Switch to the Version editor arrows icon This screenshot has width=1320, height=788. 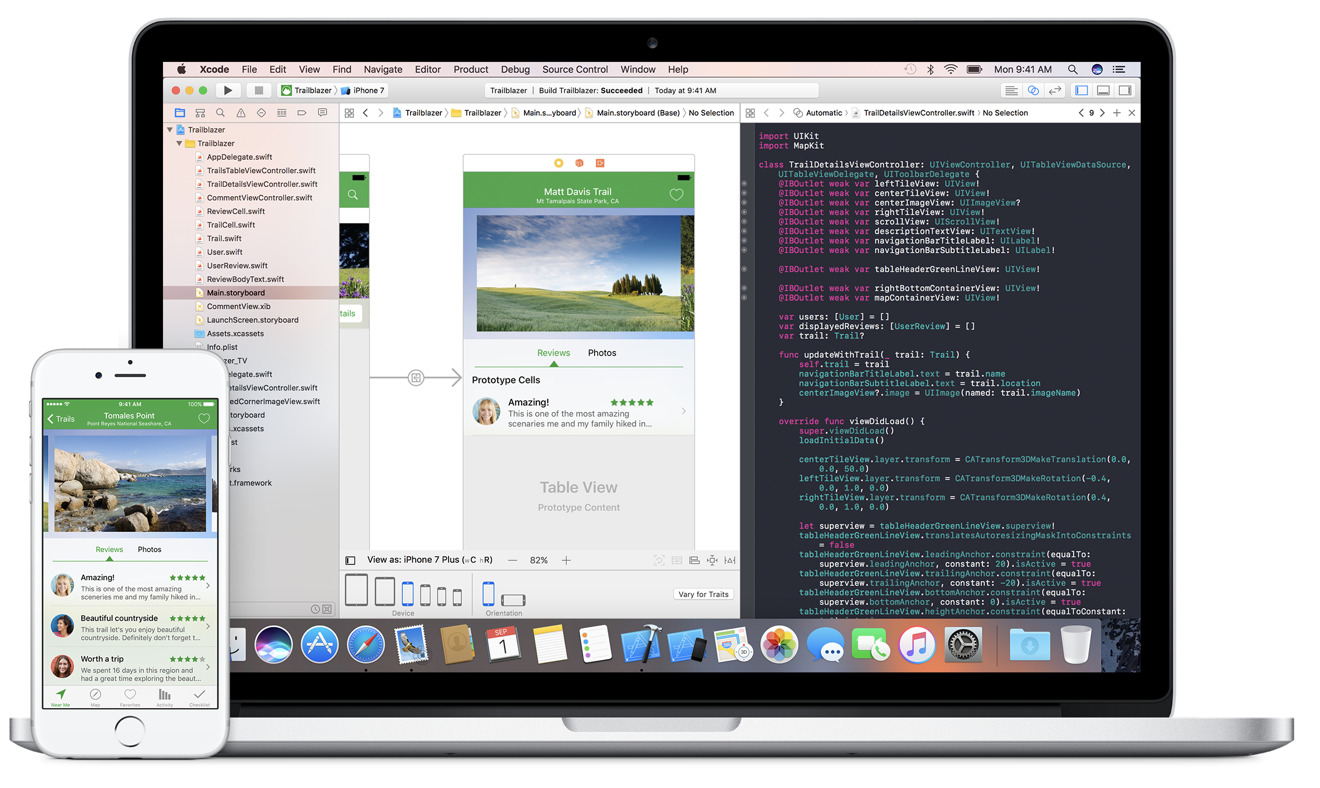click(x=1054, y=90)
